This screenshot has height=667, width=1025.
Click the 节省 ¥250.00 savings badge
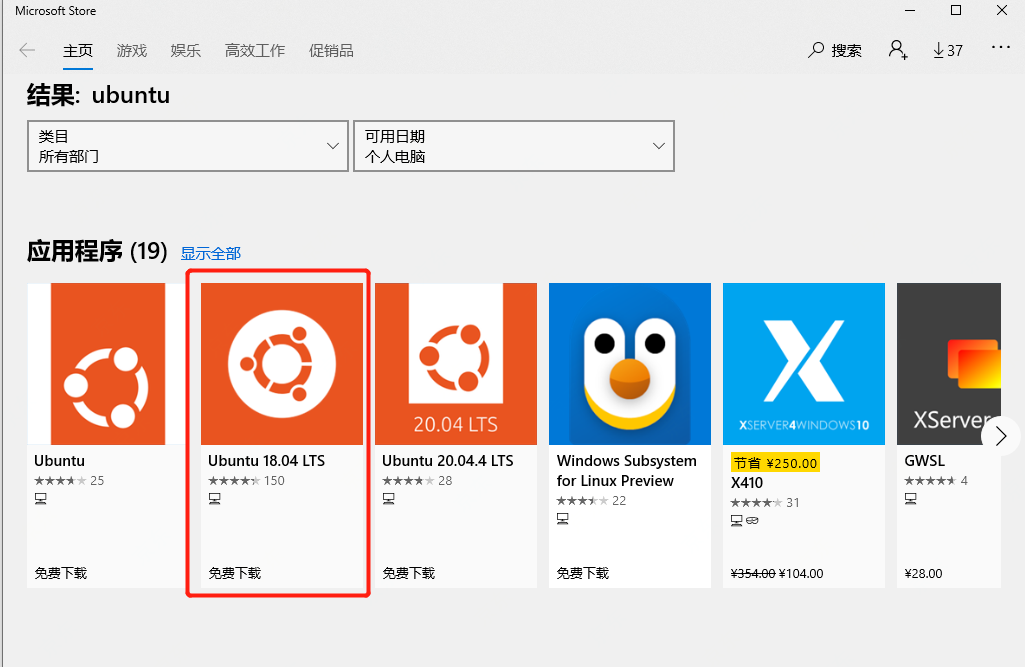coord(775,463)
